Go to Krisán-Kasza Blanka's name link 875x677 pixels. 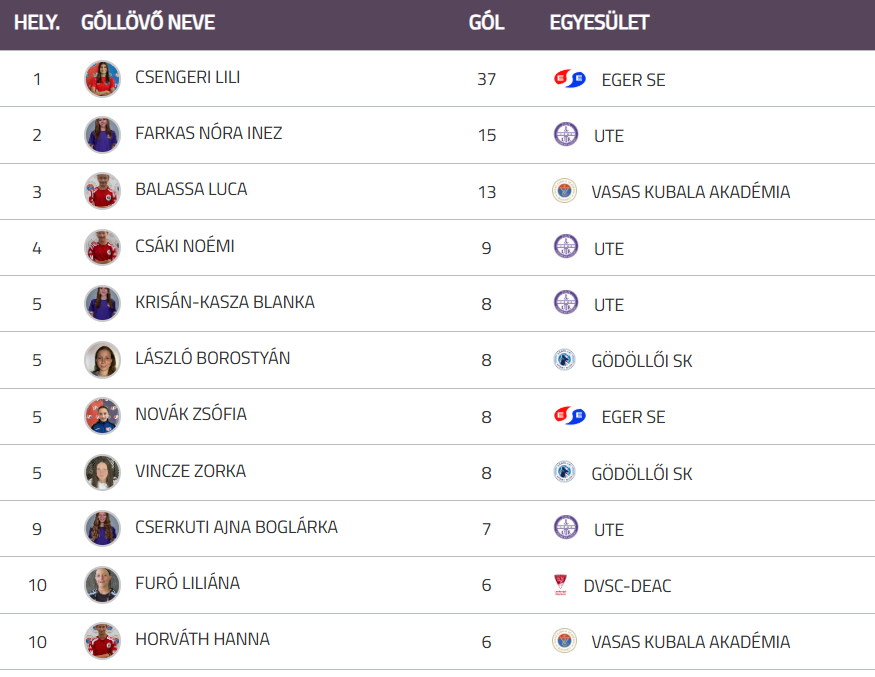click(x=225, y=302)
